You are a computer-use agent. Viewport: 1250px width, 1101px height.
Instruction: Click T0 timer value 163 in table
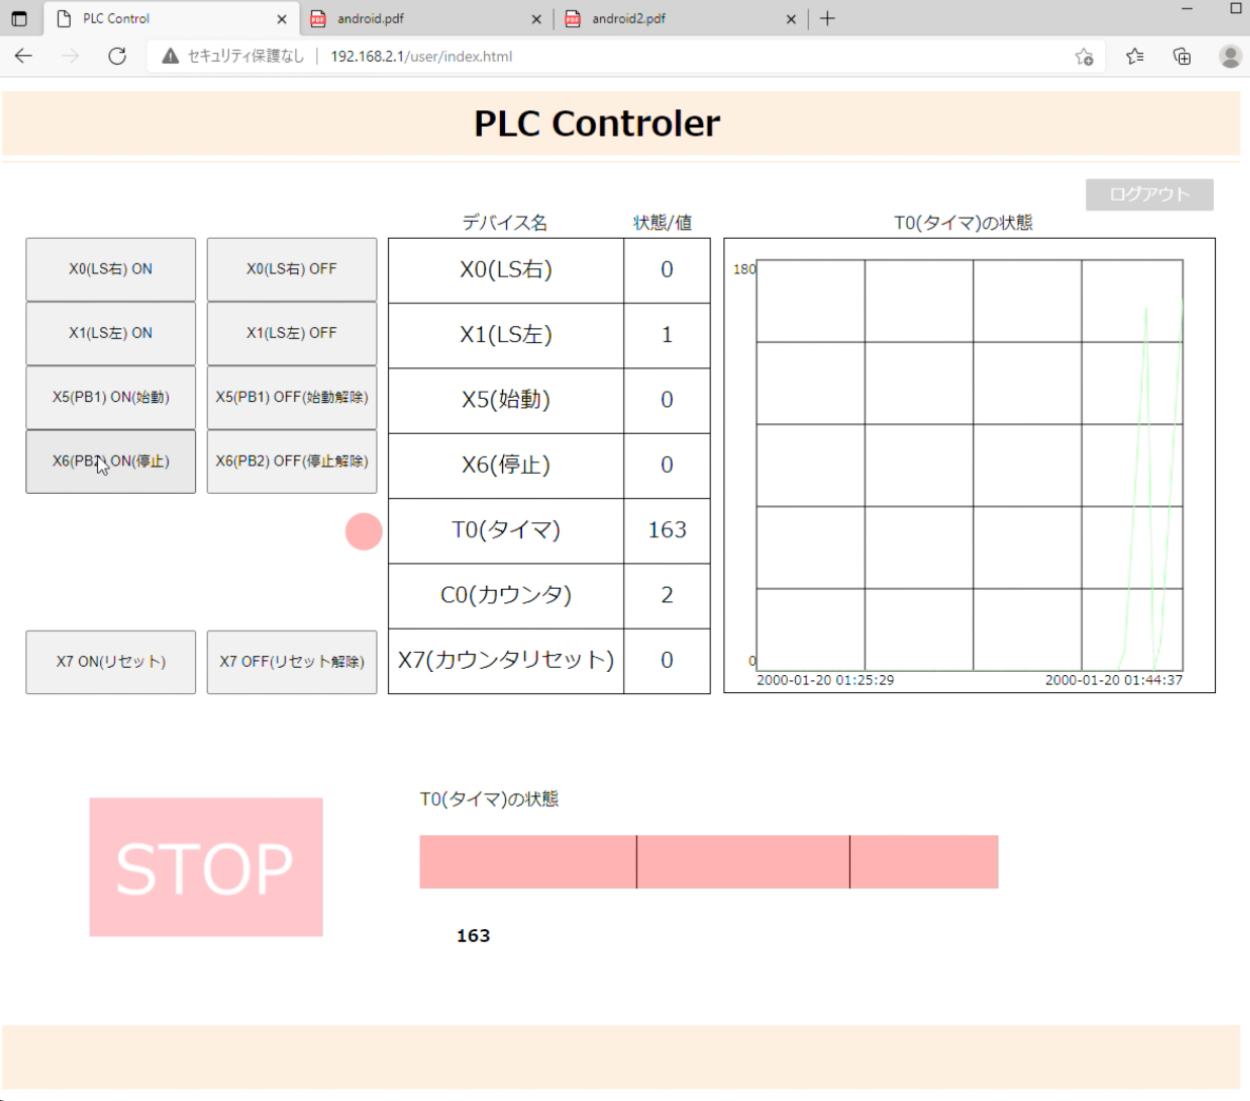(x=667, y=530)
